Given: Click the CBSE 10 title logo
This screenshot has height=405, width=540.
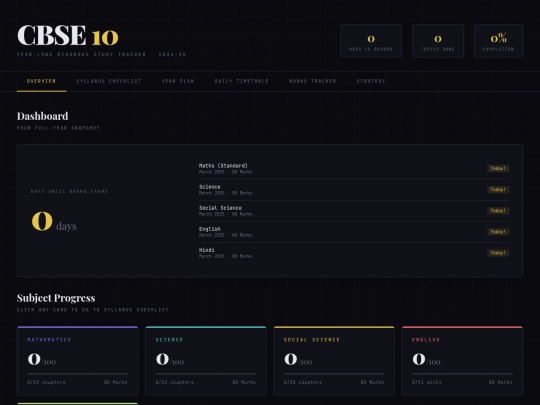Looking at the screenshot, I should (68, 35).
